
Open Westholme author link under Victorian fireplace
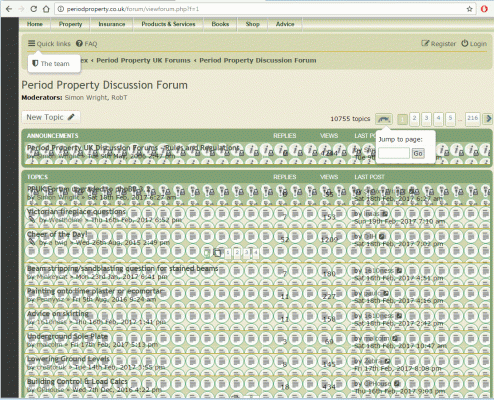coord(65,220)
